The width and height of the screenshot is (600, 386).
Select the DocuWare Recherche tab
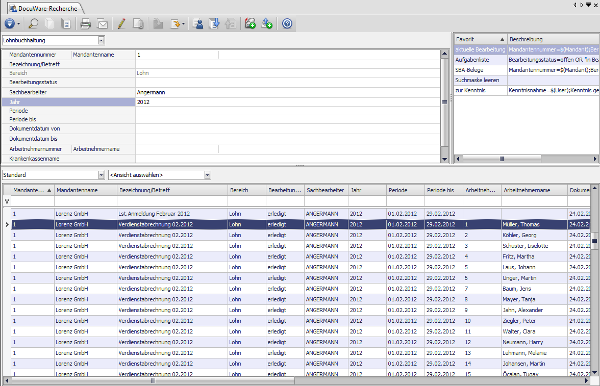pyautogui.click(x=44, y=8)
